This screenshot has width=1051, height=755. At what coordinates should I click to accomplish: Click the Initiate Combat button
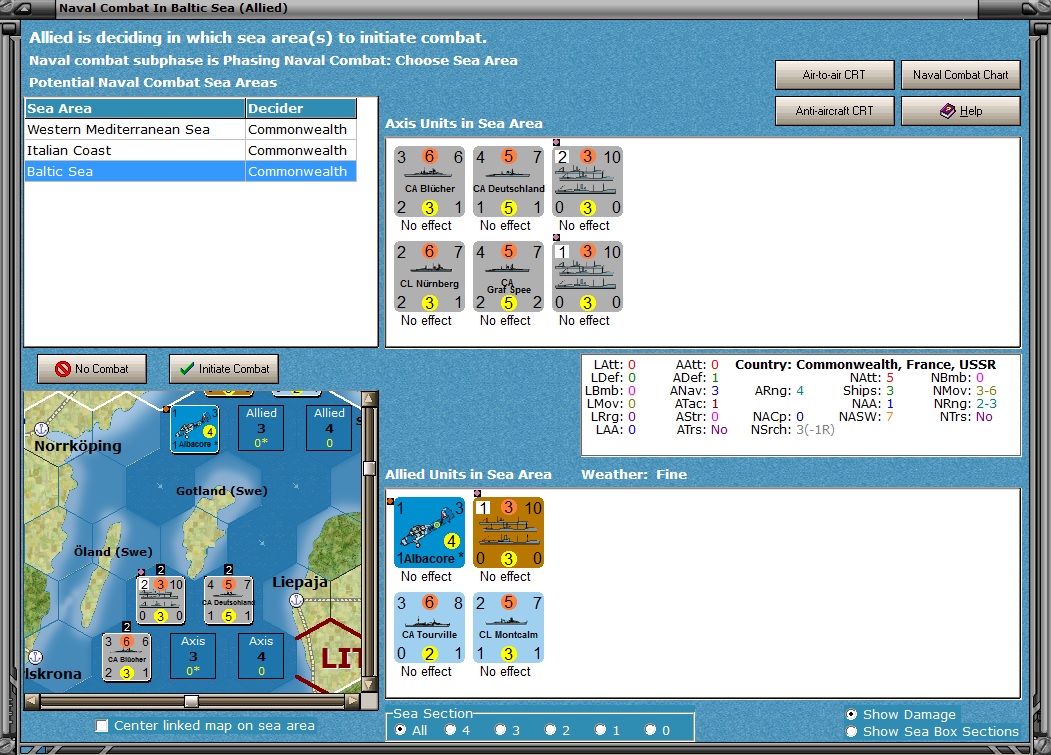point(224,369)
